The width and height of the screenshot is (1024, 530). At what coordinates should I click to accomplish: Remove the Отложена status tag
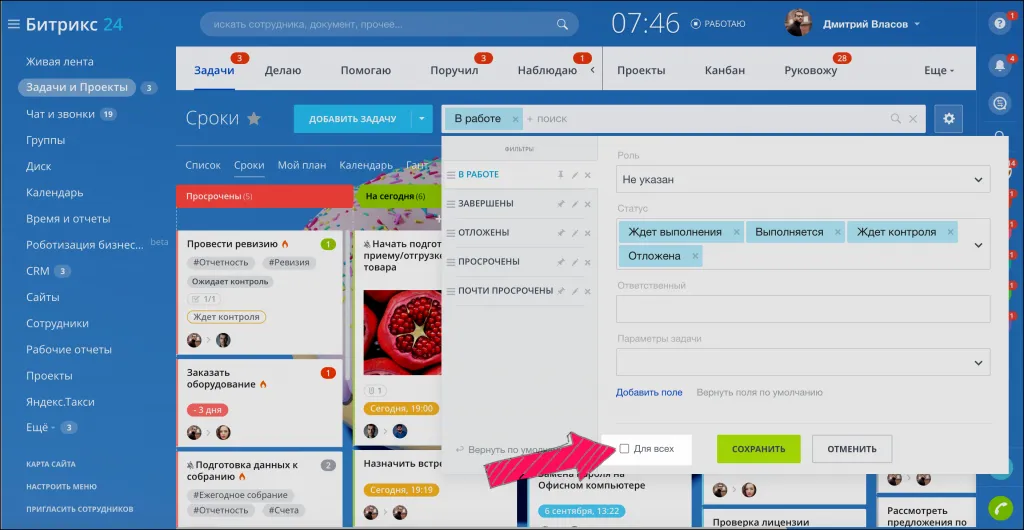click(696, 256)
